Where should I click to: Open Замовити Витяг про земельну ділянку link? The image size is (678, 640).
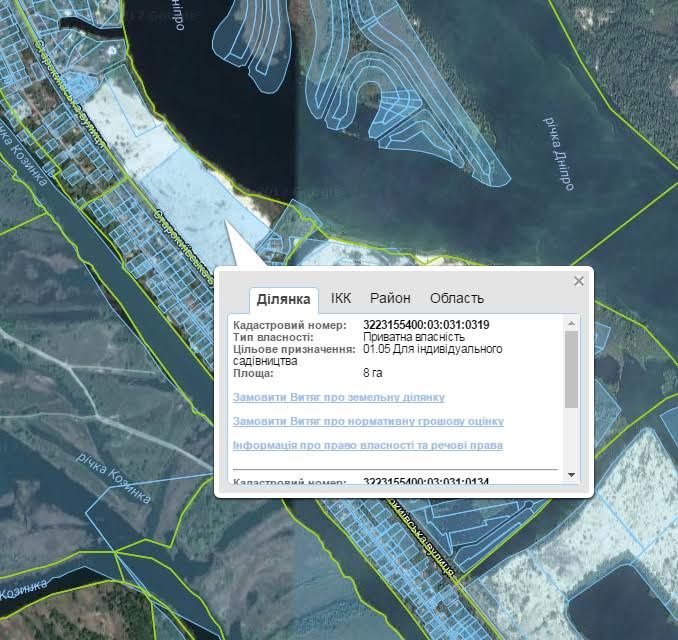[x=338, y=397]
